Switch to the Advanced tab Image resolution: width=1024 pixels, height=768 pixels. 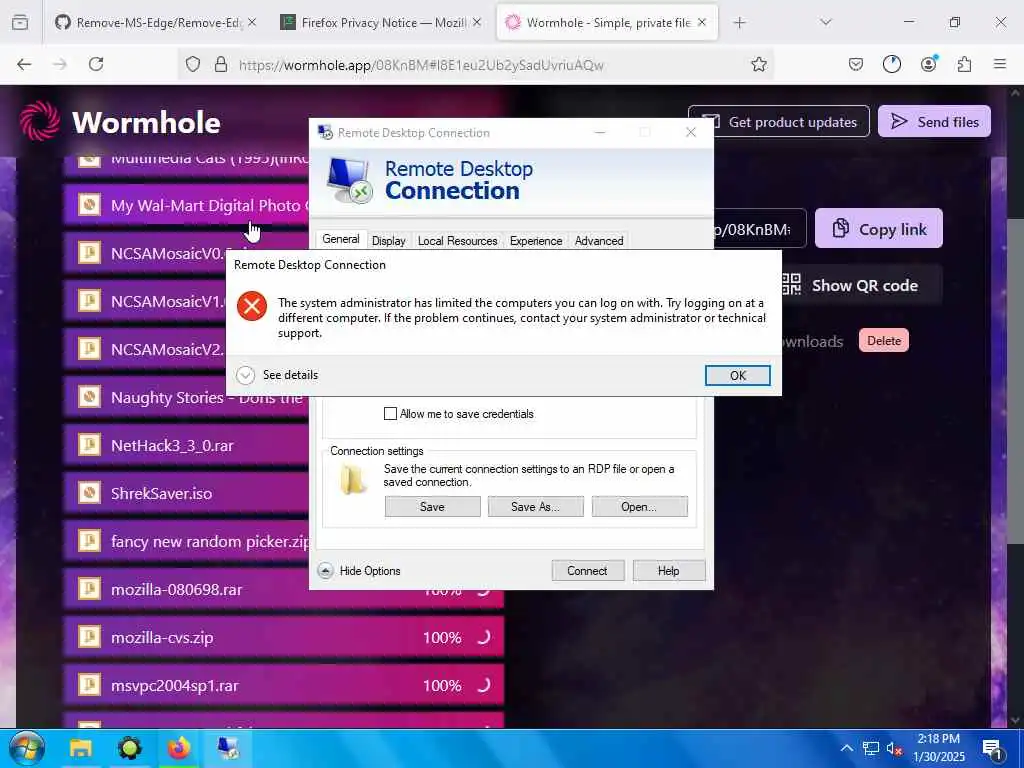coord(599,241)
